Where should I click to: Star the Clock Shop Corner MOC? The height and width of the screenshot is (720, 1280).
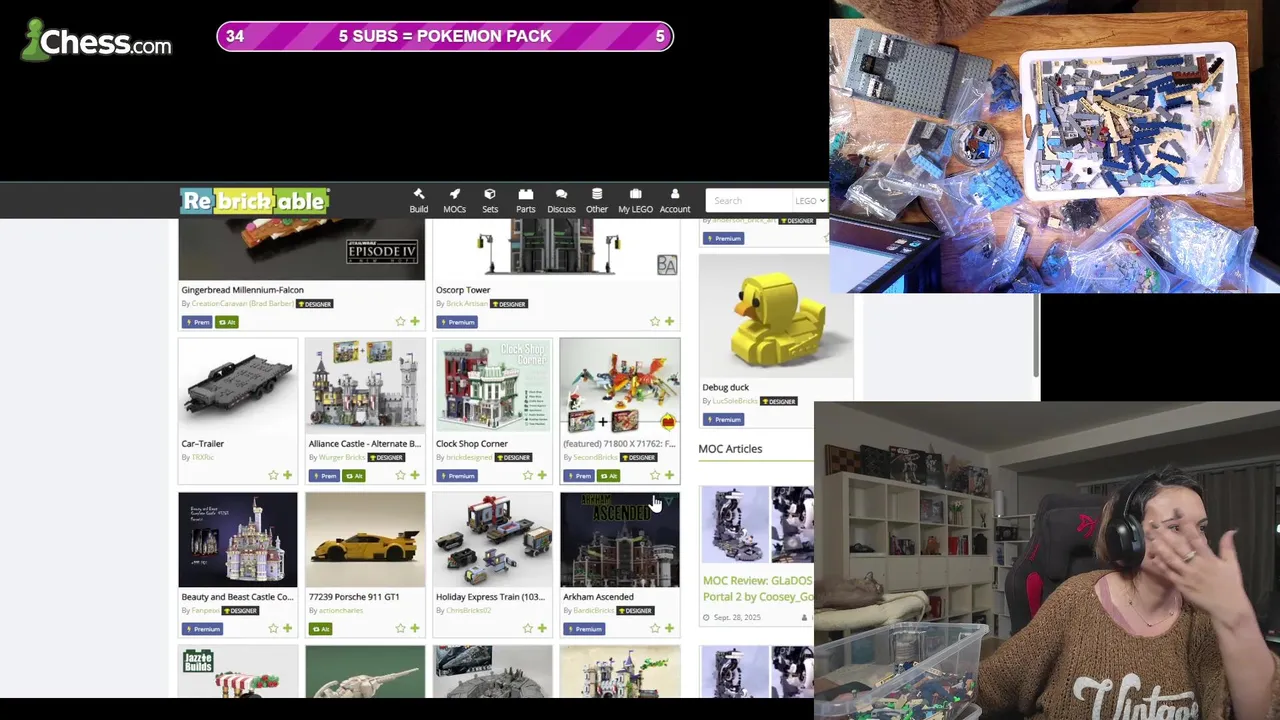pyautogui.click(x=527, y=476)
